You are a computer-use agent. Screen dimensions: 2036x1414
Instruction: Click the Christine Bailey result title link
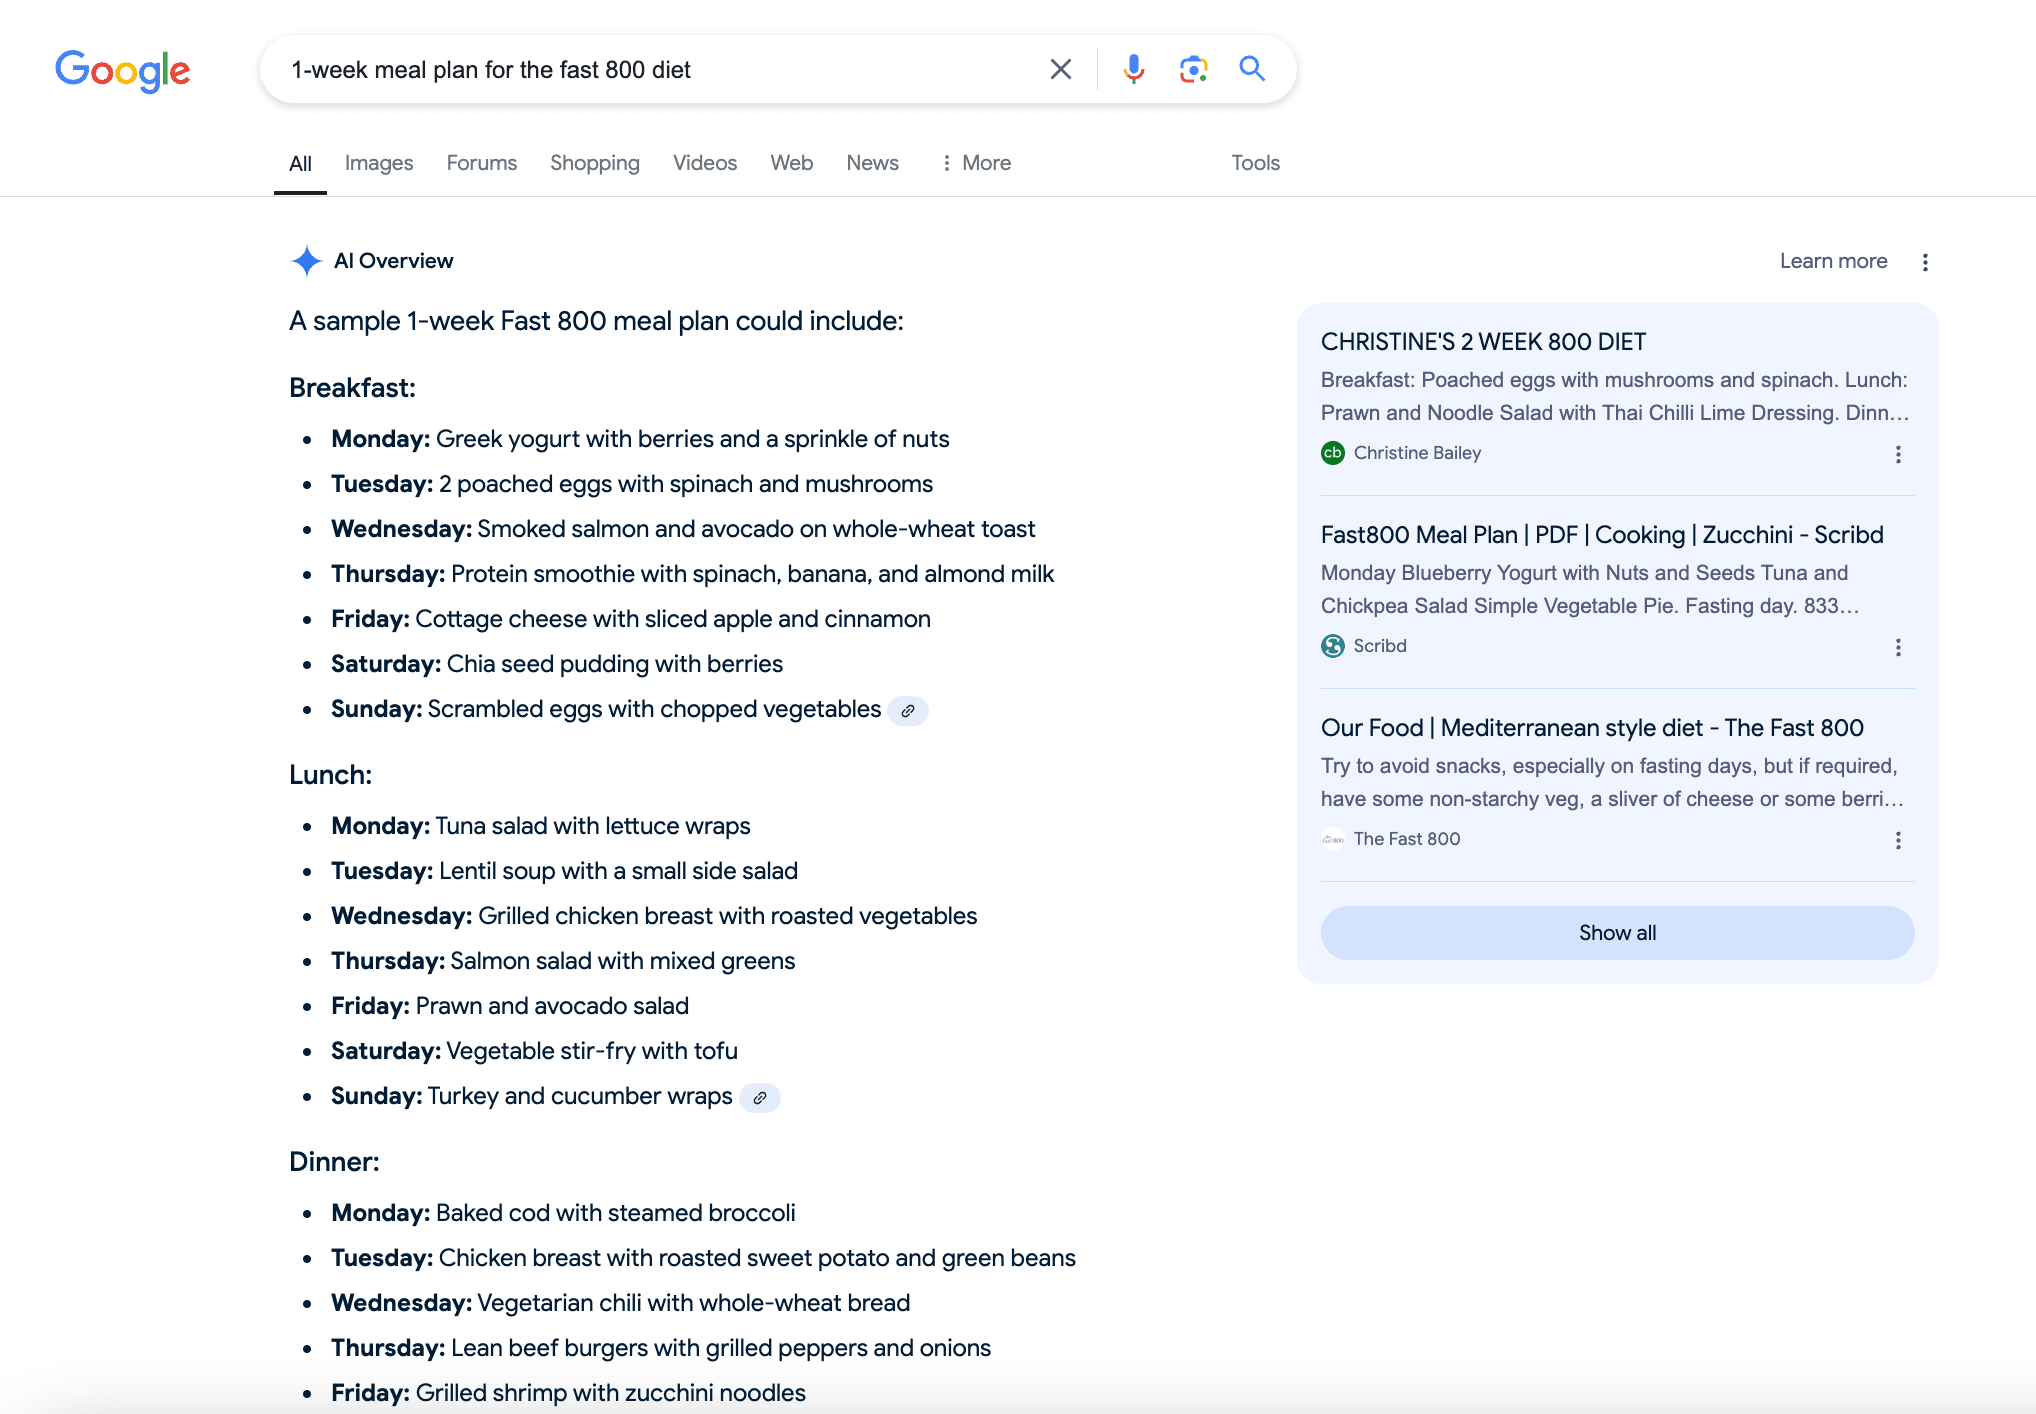[x=1482, y=340]
